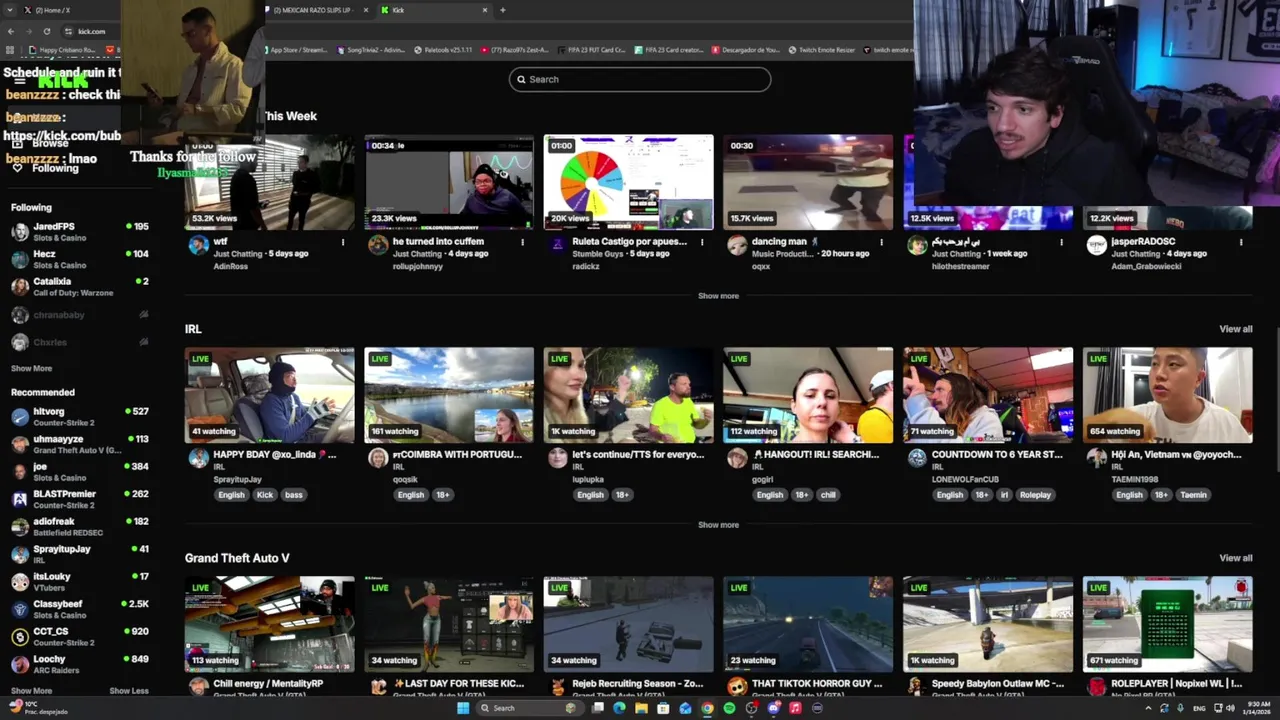Click the kick.com address bar

[x=92, y=31]
